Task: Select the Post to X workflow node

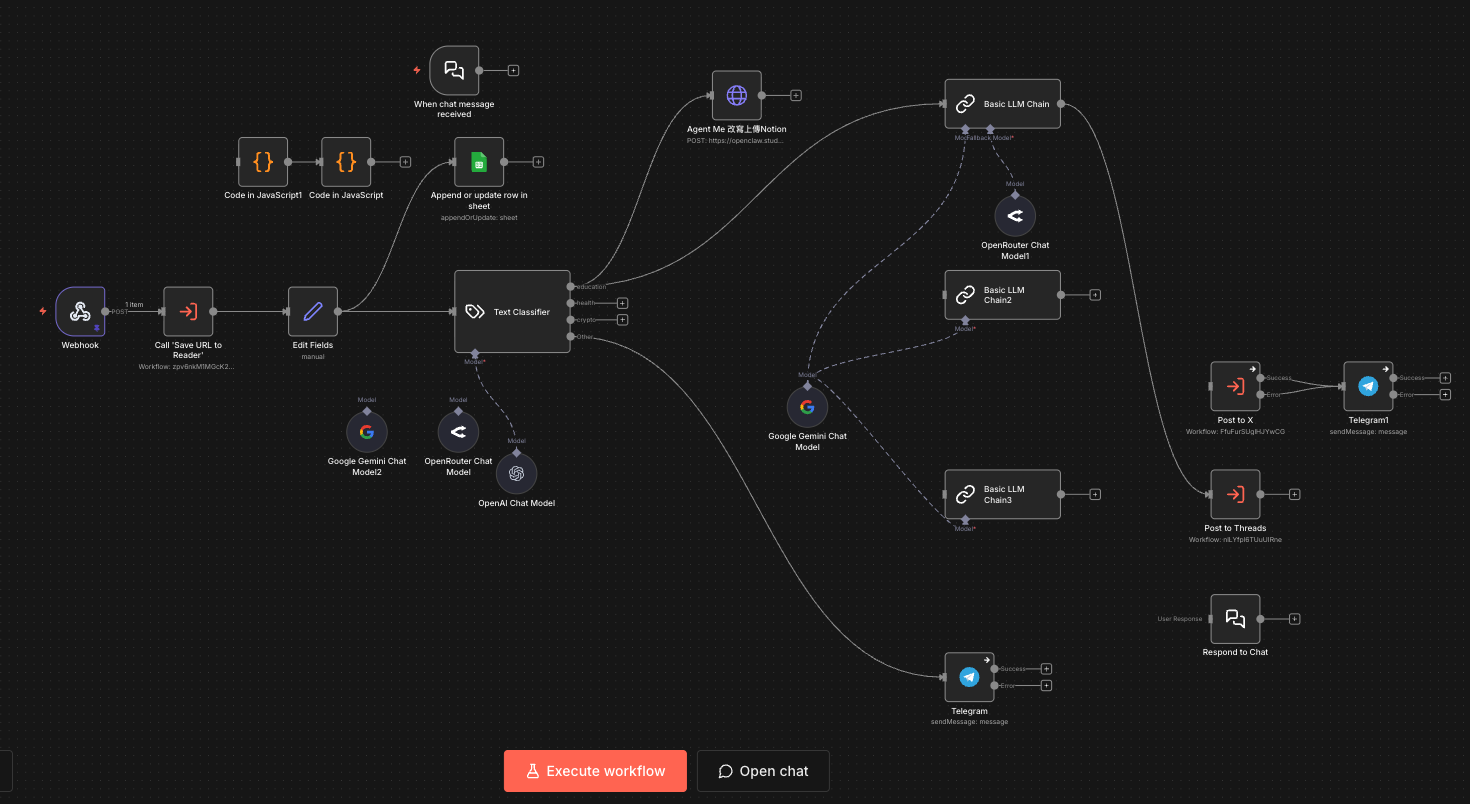Action: point(1235,387)
